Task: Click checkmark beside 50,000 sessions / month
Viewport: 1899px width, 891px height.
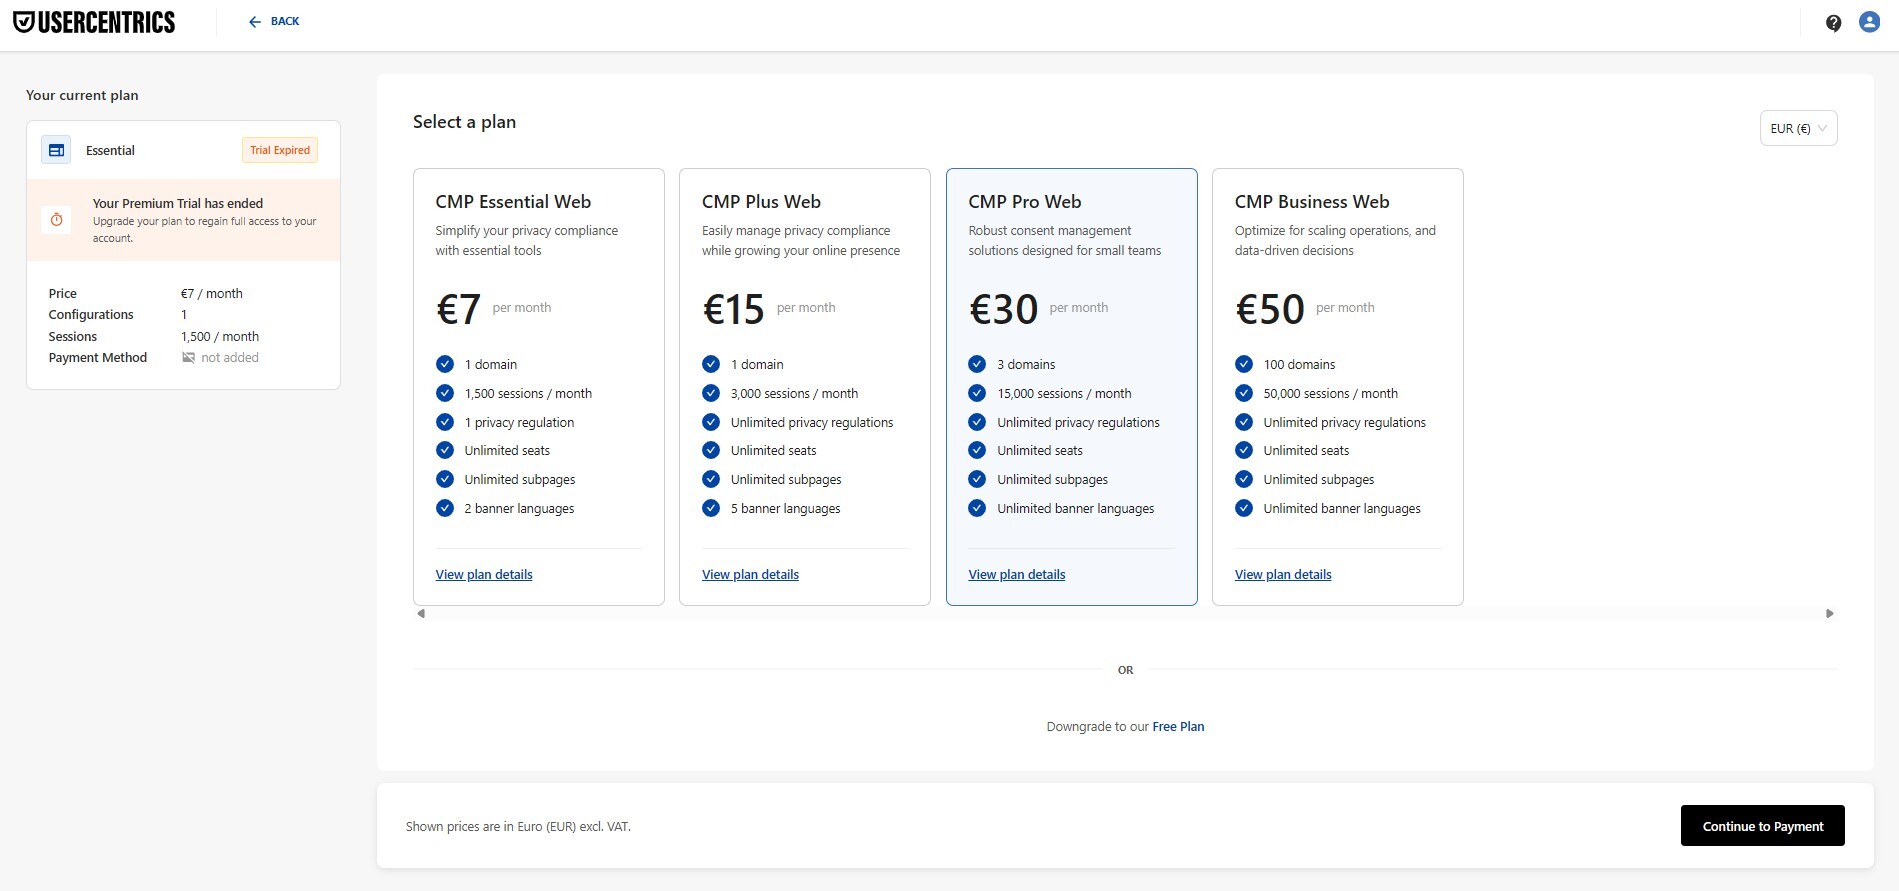Action: click(x=1244, y=393)
